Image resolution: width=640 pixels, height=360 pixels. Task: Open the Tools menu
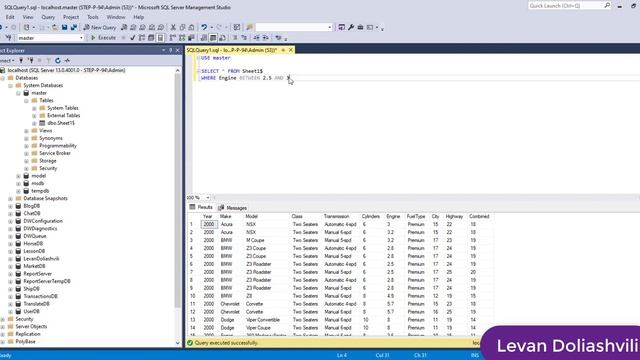(93, 17)
